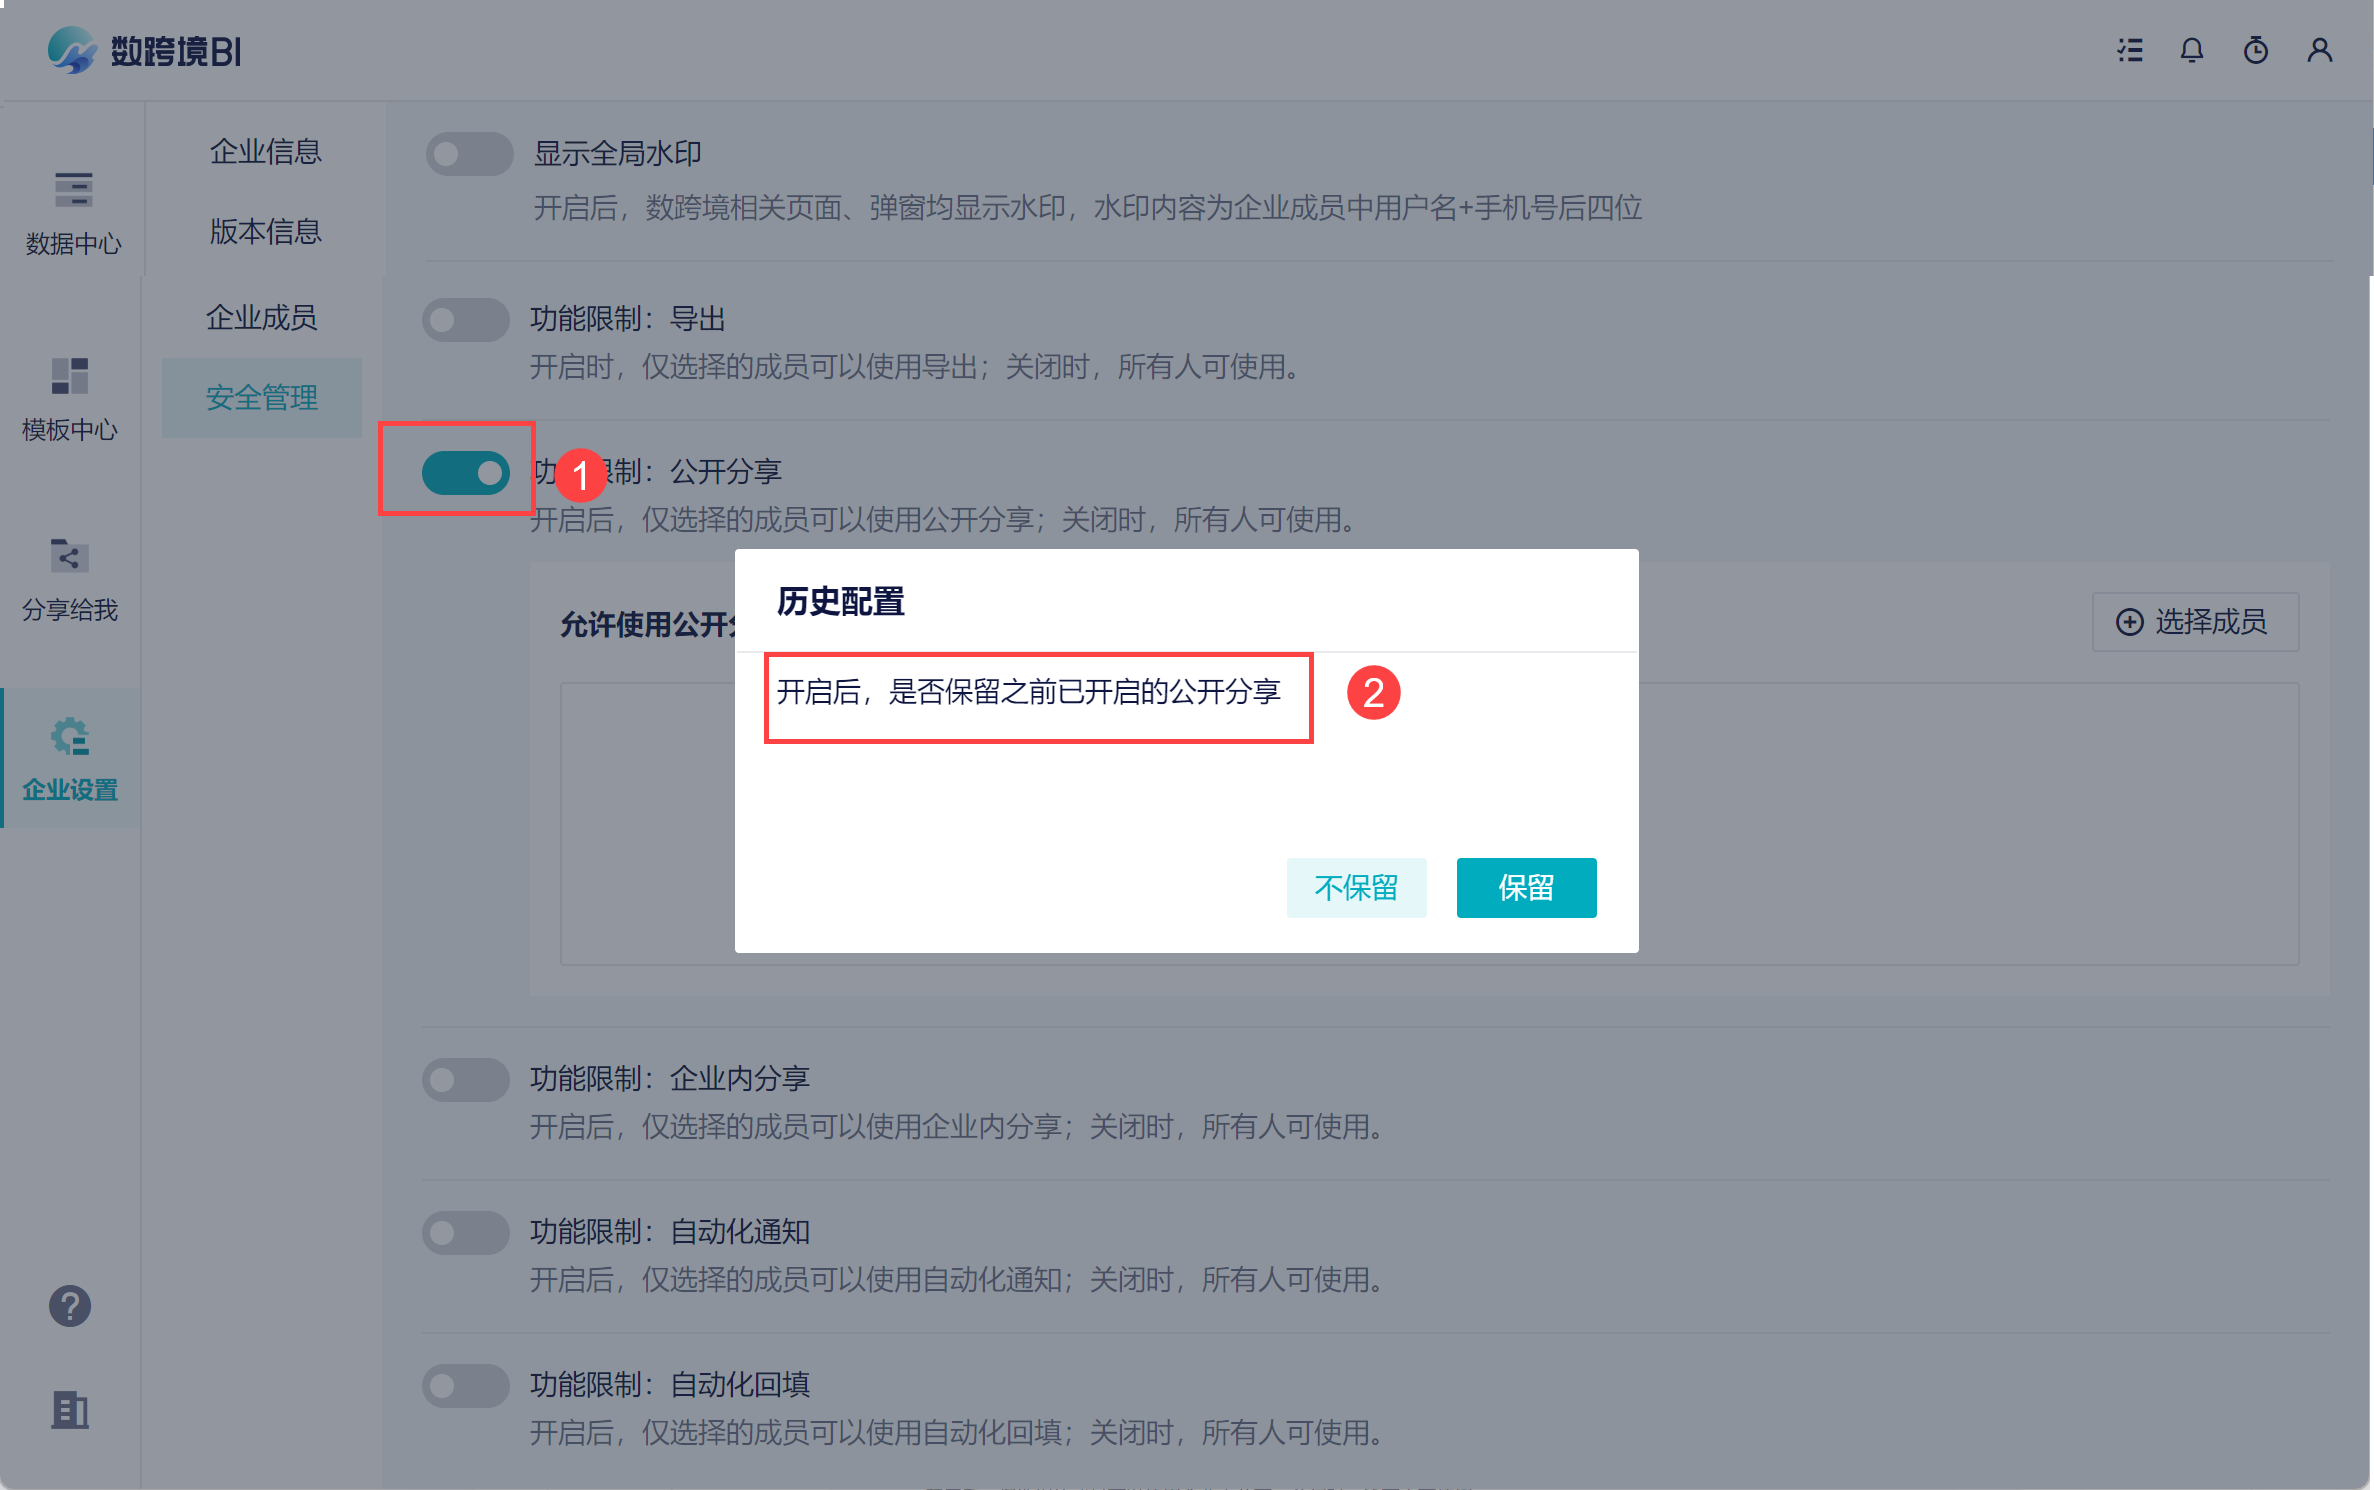Click the help question mark icon
The width and height of the screenshot is (2374, 1490).
(70, 1306)
